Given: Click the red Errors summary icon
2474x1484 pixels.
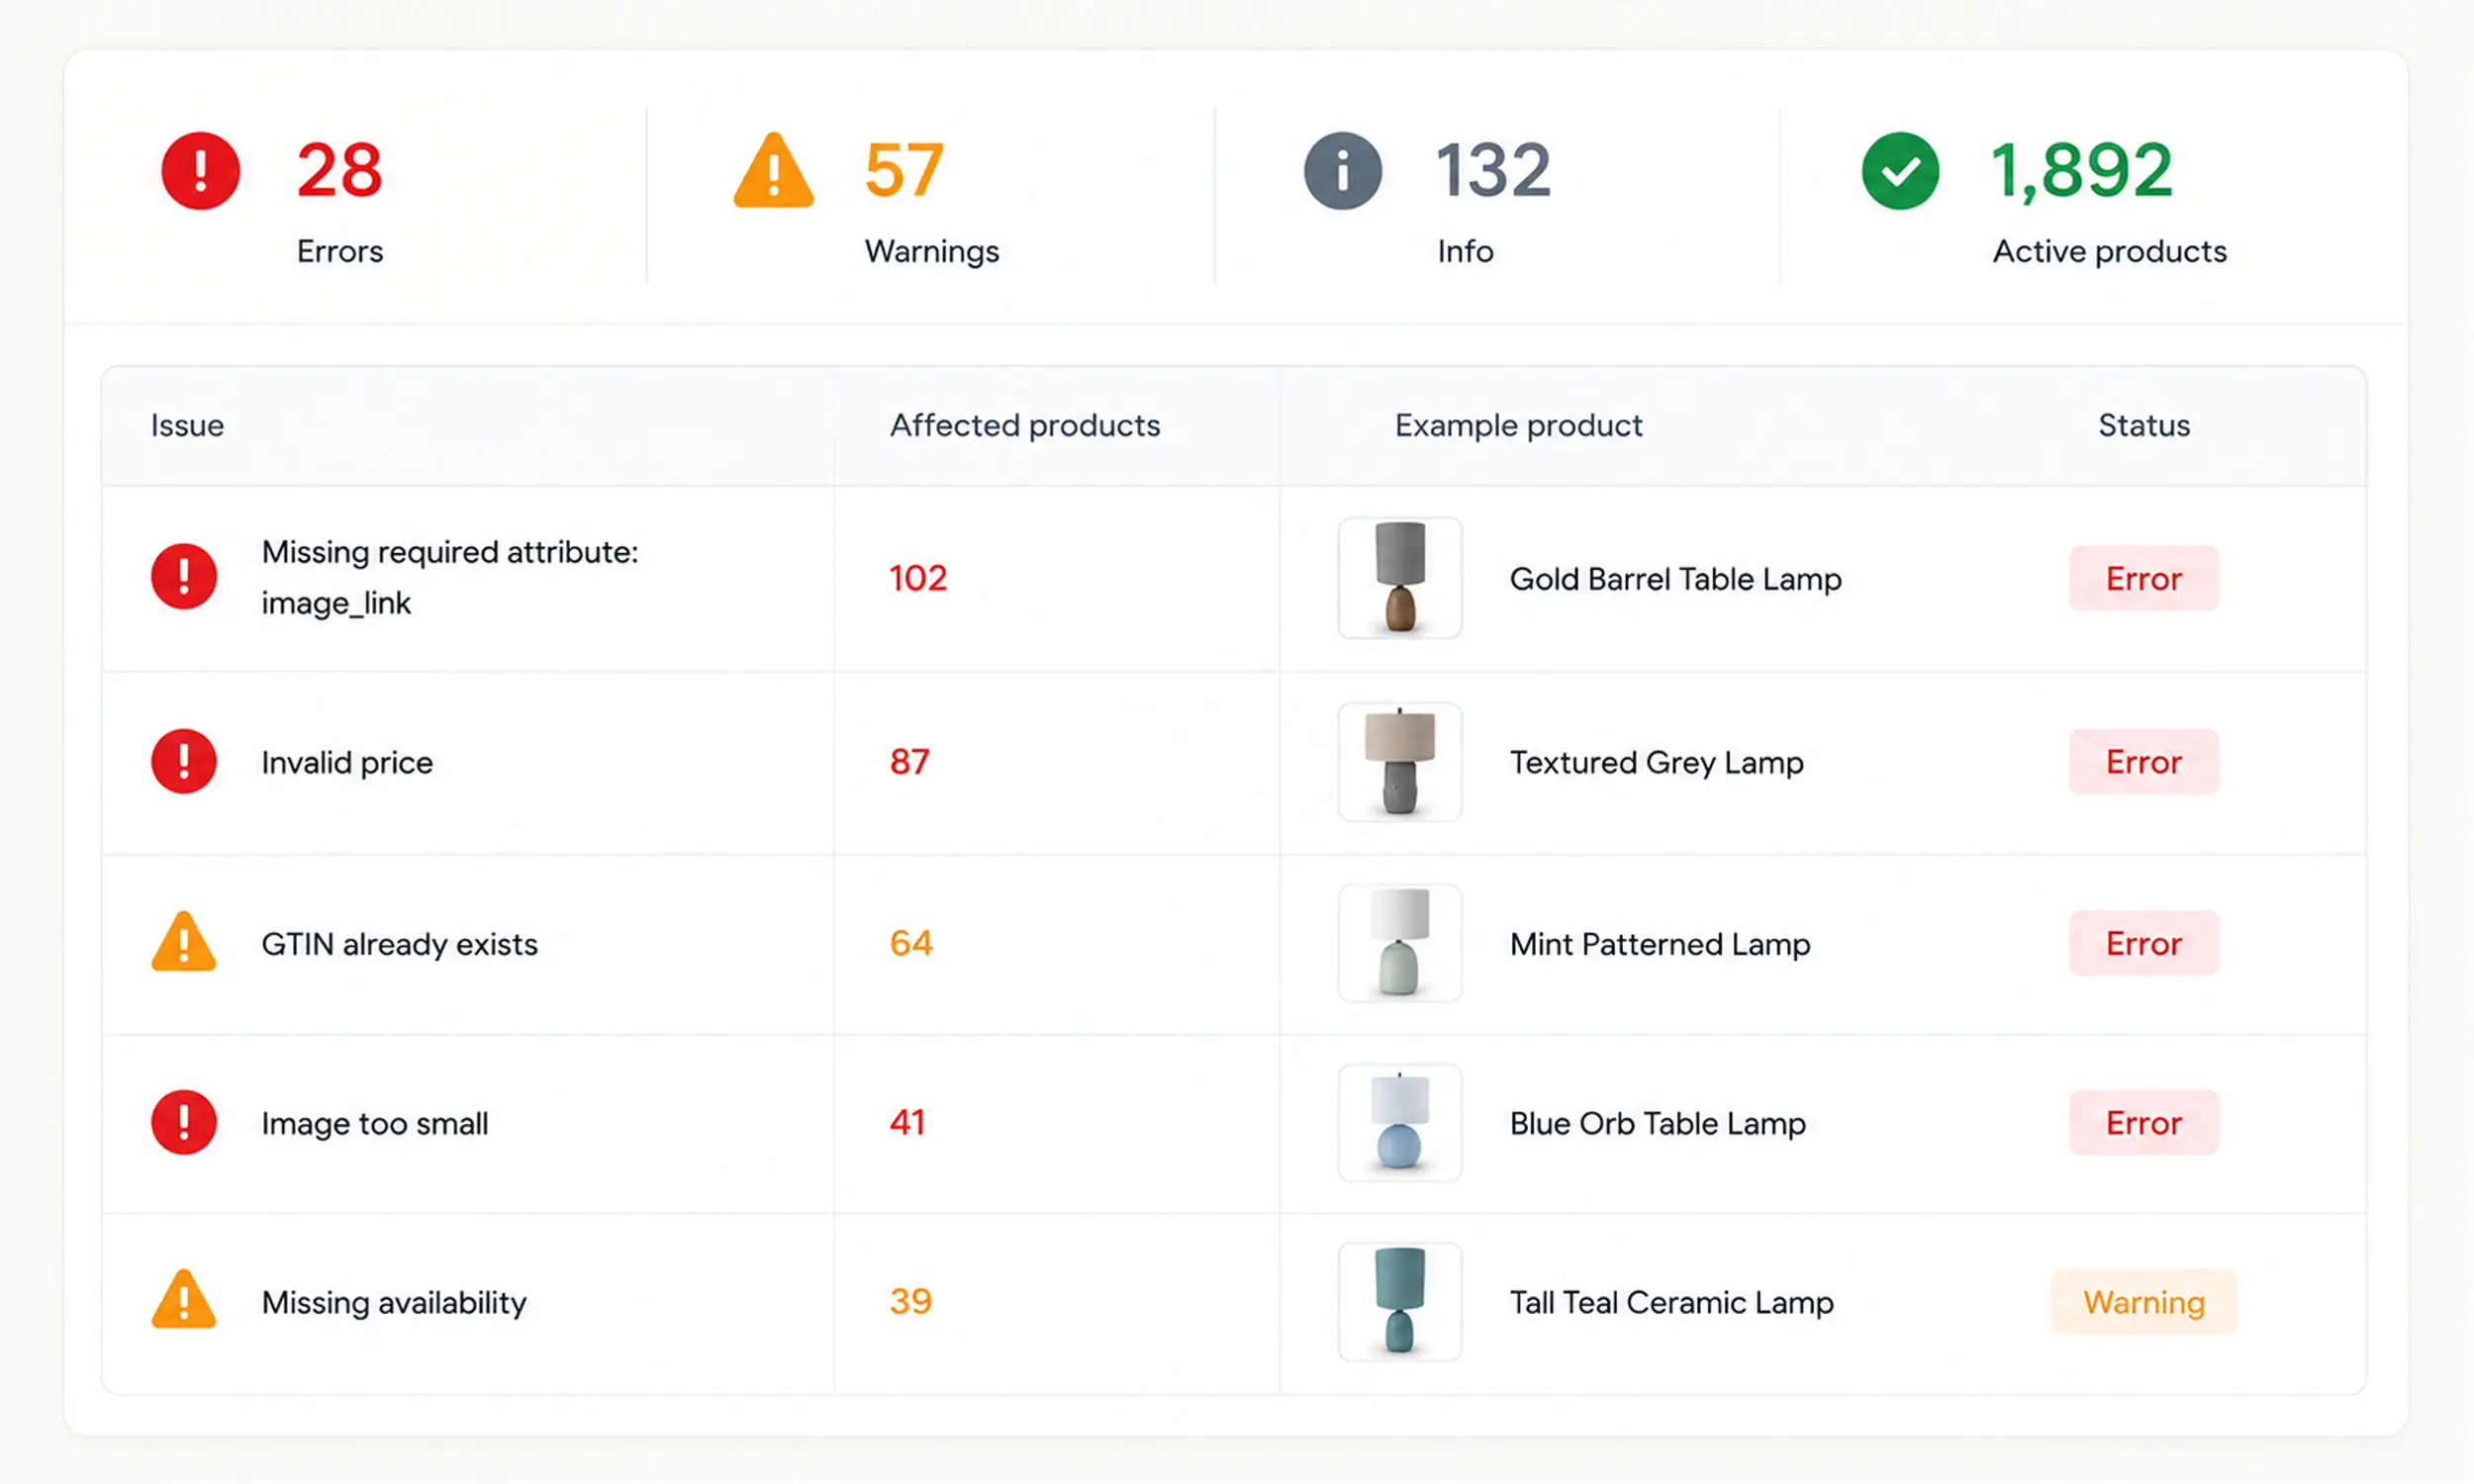Looking at the screenshot, I should [200, 171].
